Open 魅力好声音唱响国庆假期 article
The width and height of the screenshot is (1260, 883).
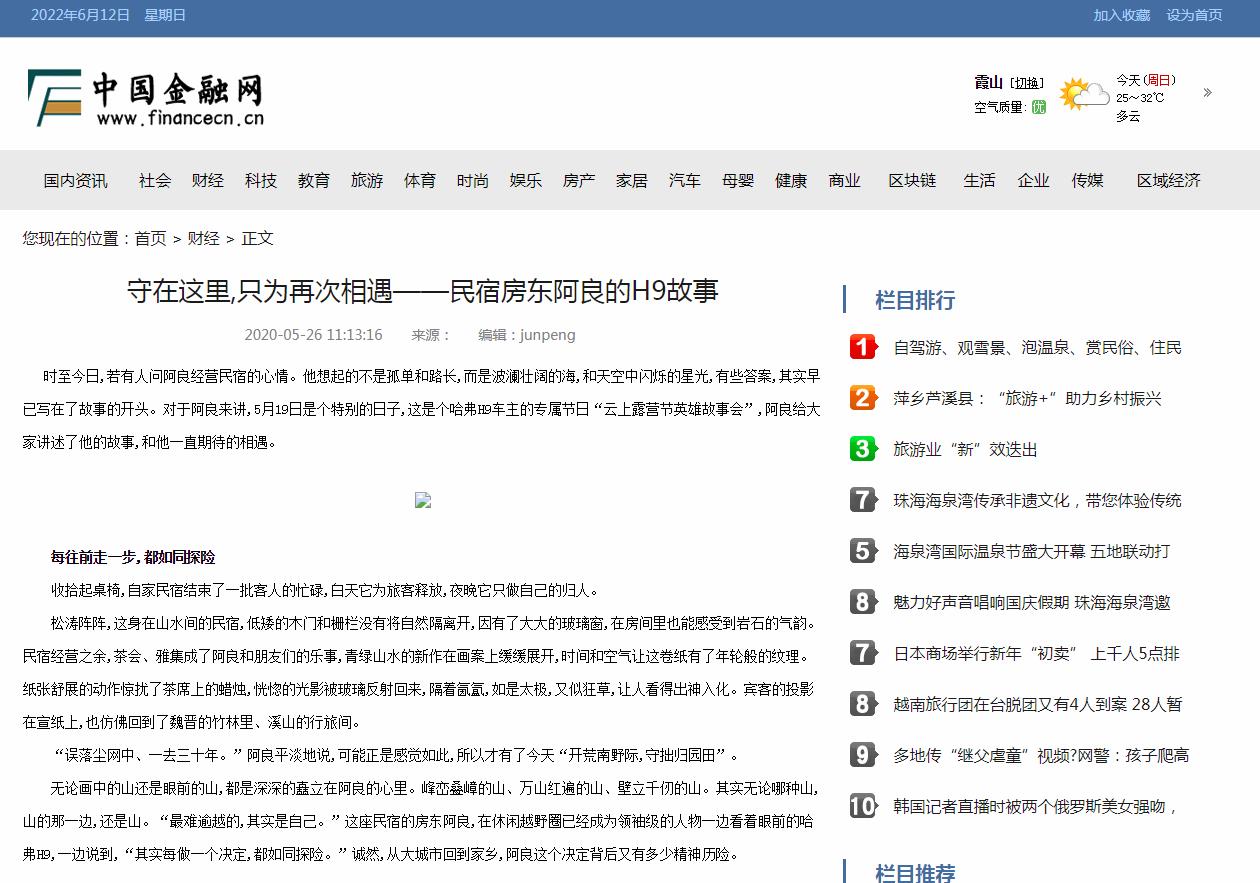[1032, 602]
